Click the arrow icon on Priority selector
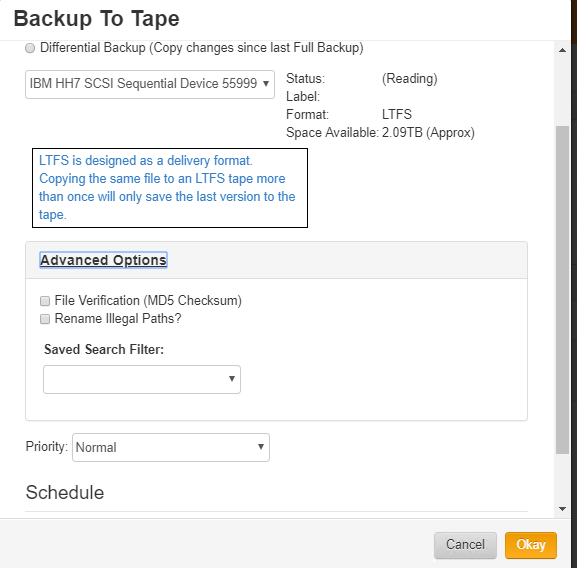 coord(261,447)
